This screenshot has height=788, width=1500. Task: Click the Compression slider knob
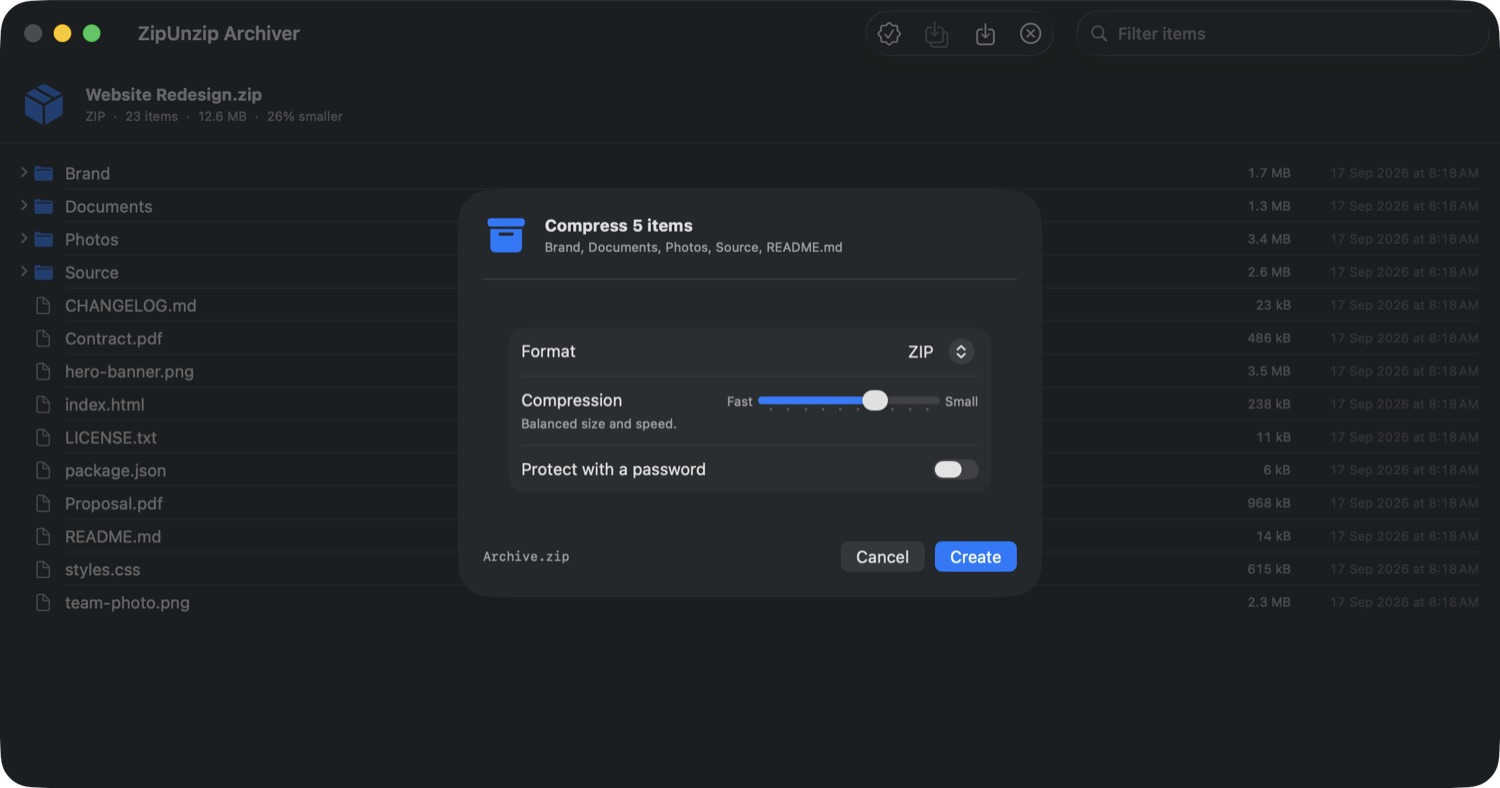click(x=875, y=400)
